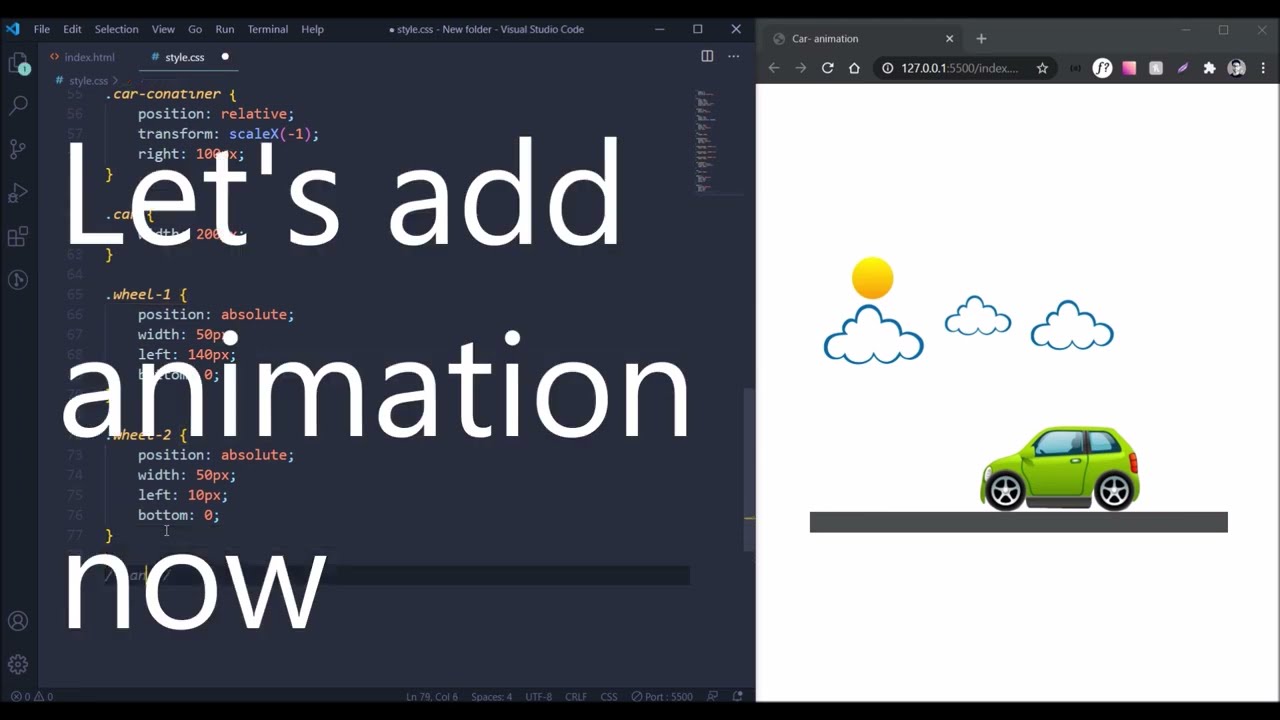Bookmark this page with the star
Viewport: 1280px width, 720px height.
coord(1042,68)
